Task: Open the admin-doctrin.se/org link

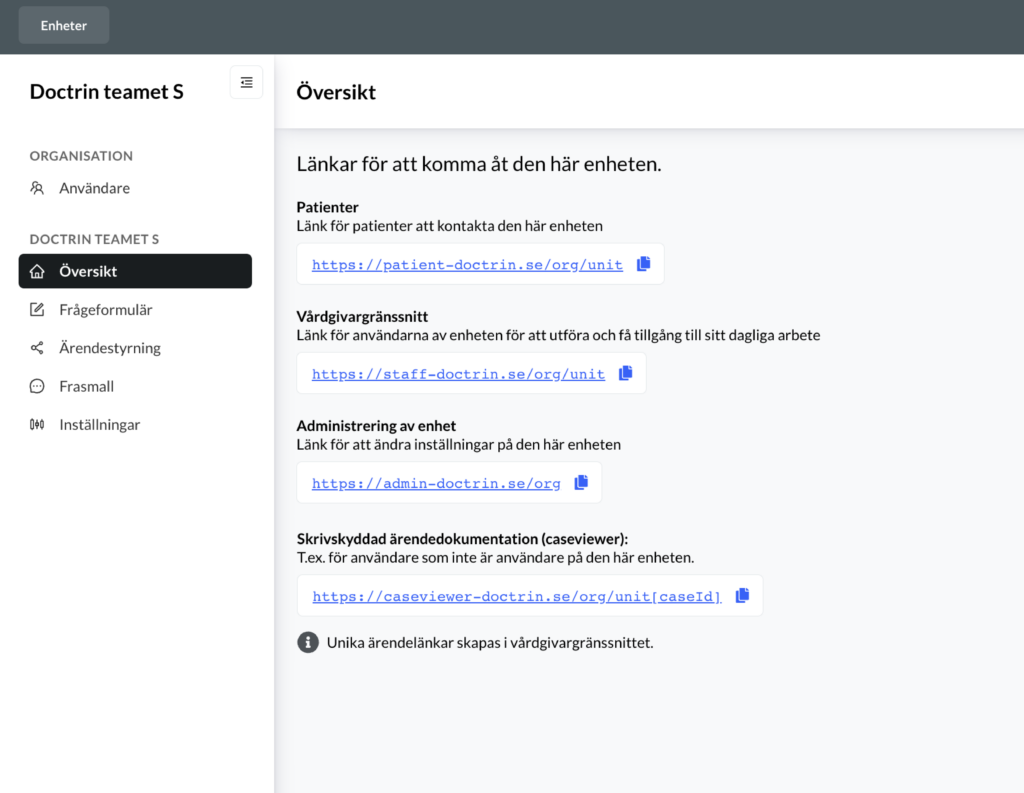Action: [436, 483]
